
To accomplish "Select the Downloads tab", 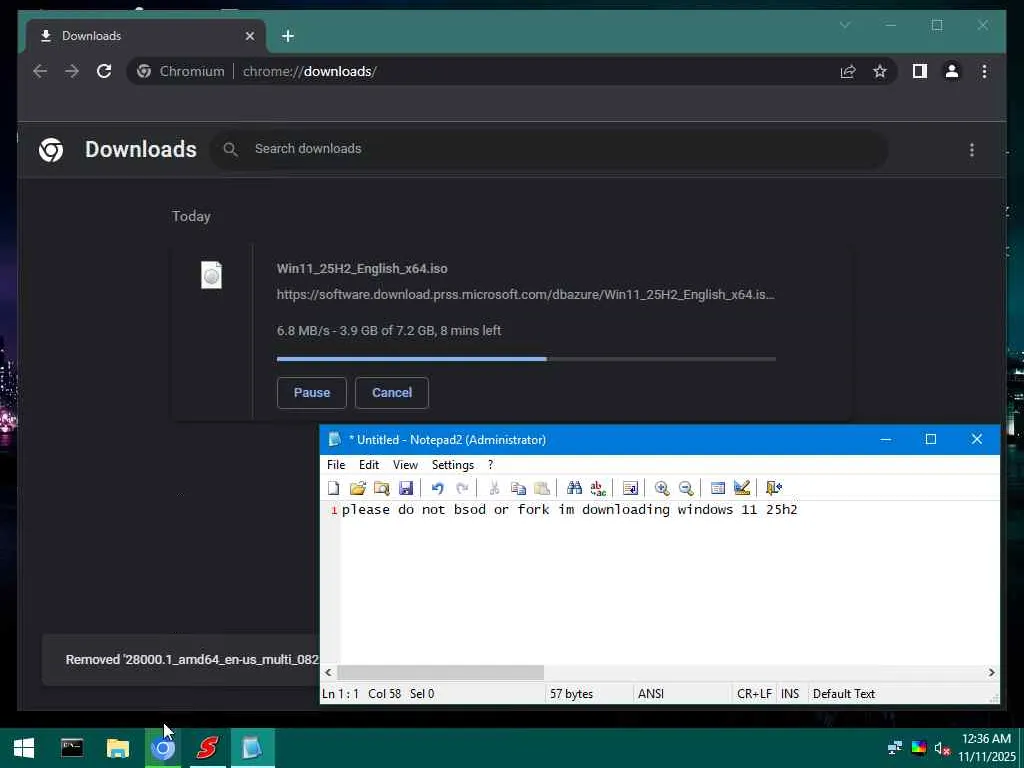I will point(146,36).
